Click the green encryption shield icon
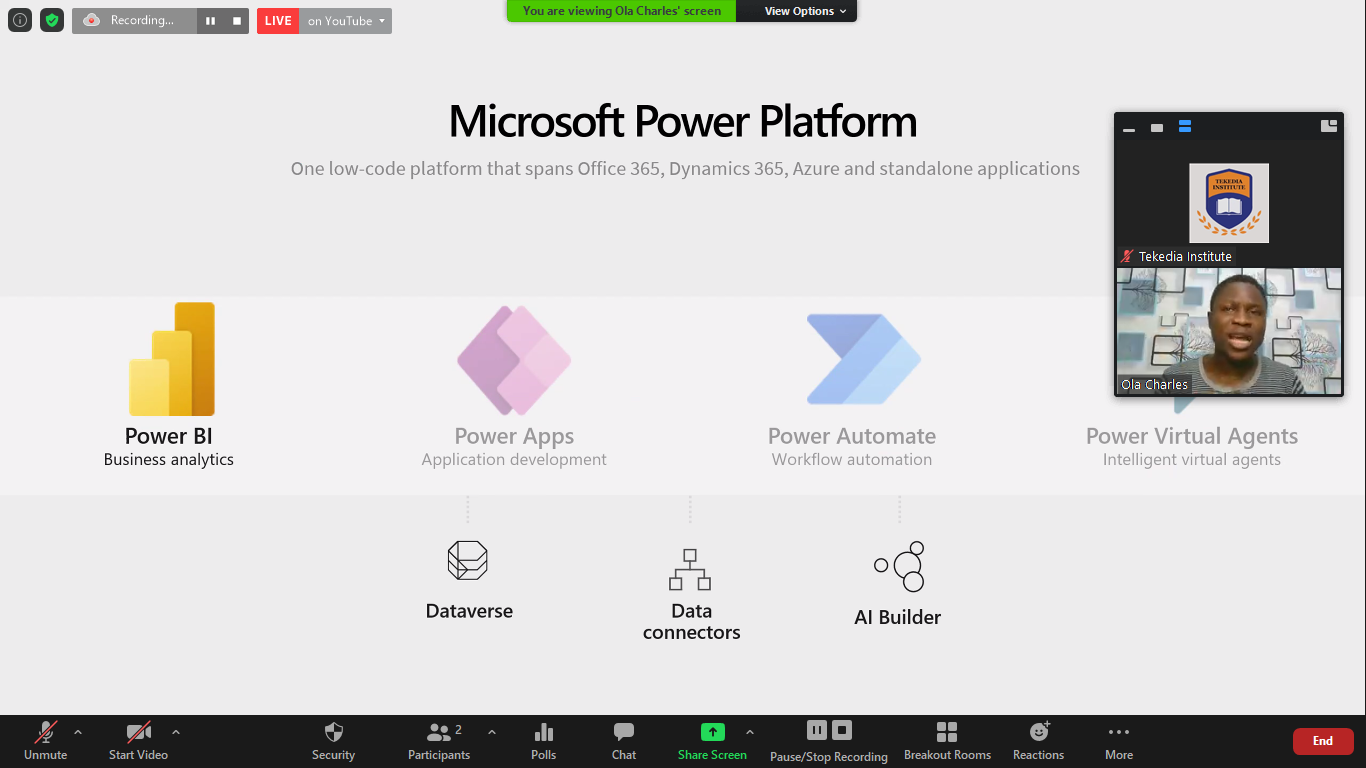The image size is (1366, 768). click(52, 20)
